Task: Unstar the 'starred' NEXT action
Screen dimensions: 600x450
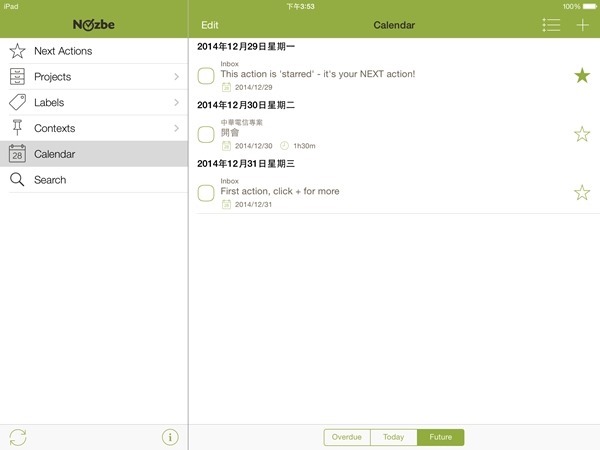Action: pyautogui.click(x=582, y=75)
